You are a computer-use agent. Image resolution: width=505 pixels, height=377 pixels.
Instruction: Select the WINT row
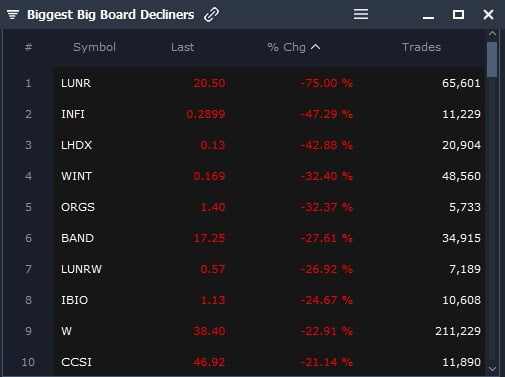tap(269, 176)
